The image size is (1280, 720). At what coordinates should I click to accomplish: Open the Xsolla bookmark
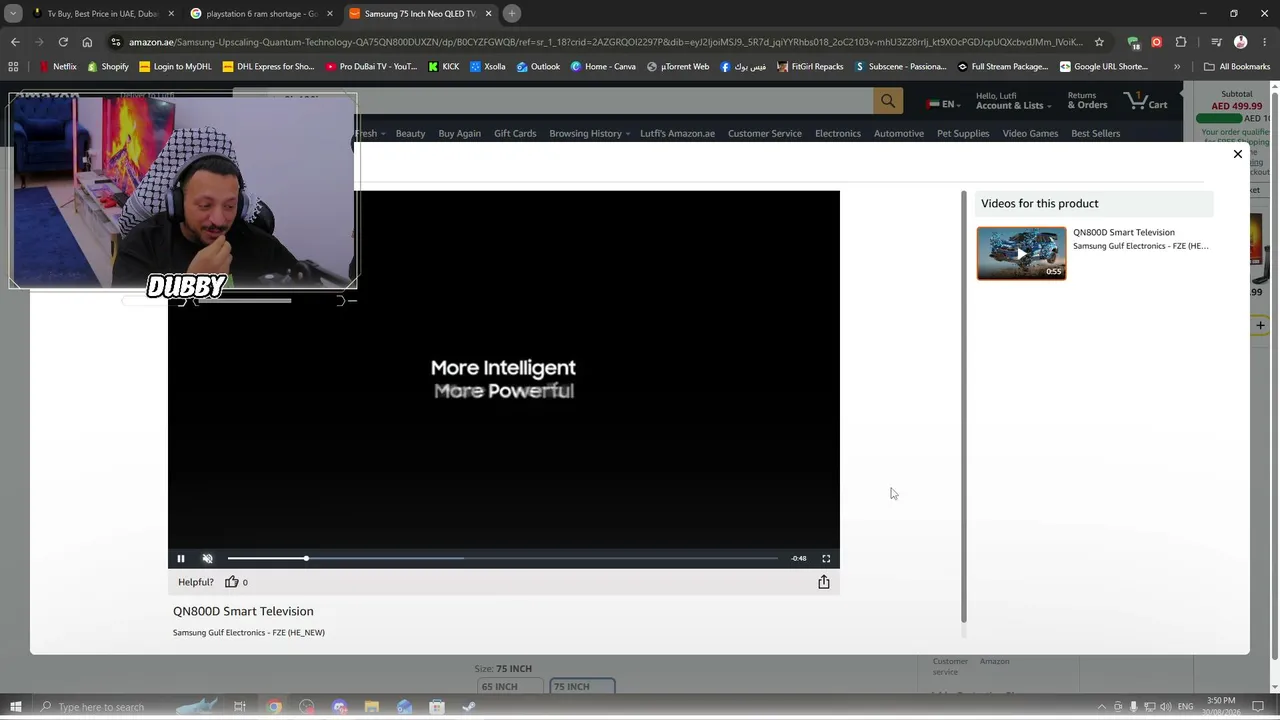(487, 67)
